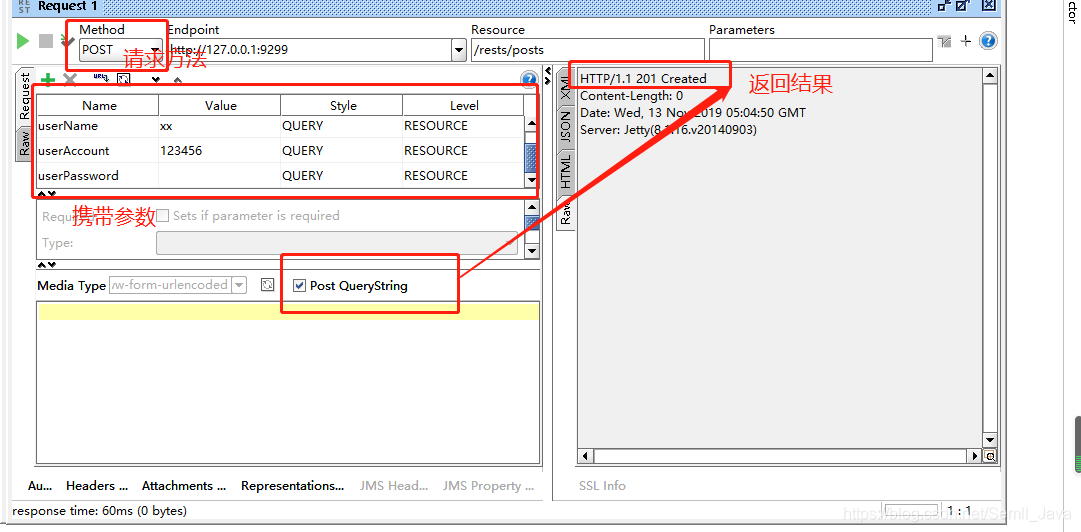
Task: Click the parameter table scrollbar up arrow
Action: 531,124
